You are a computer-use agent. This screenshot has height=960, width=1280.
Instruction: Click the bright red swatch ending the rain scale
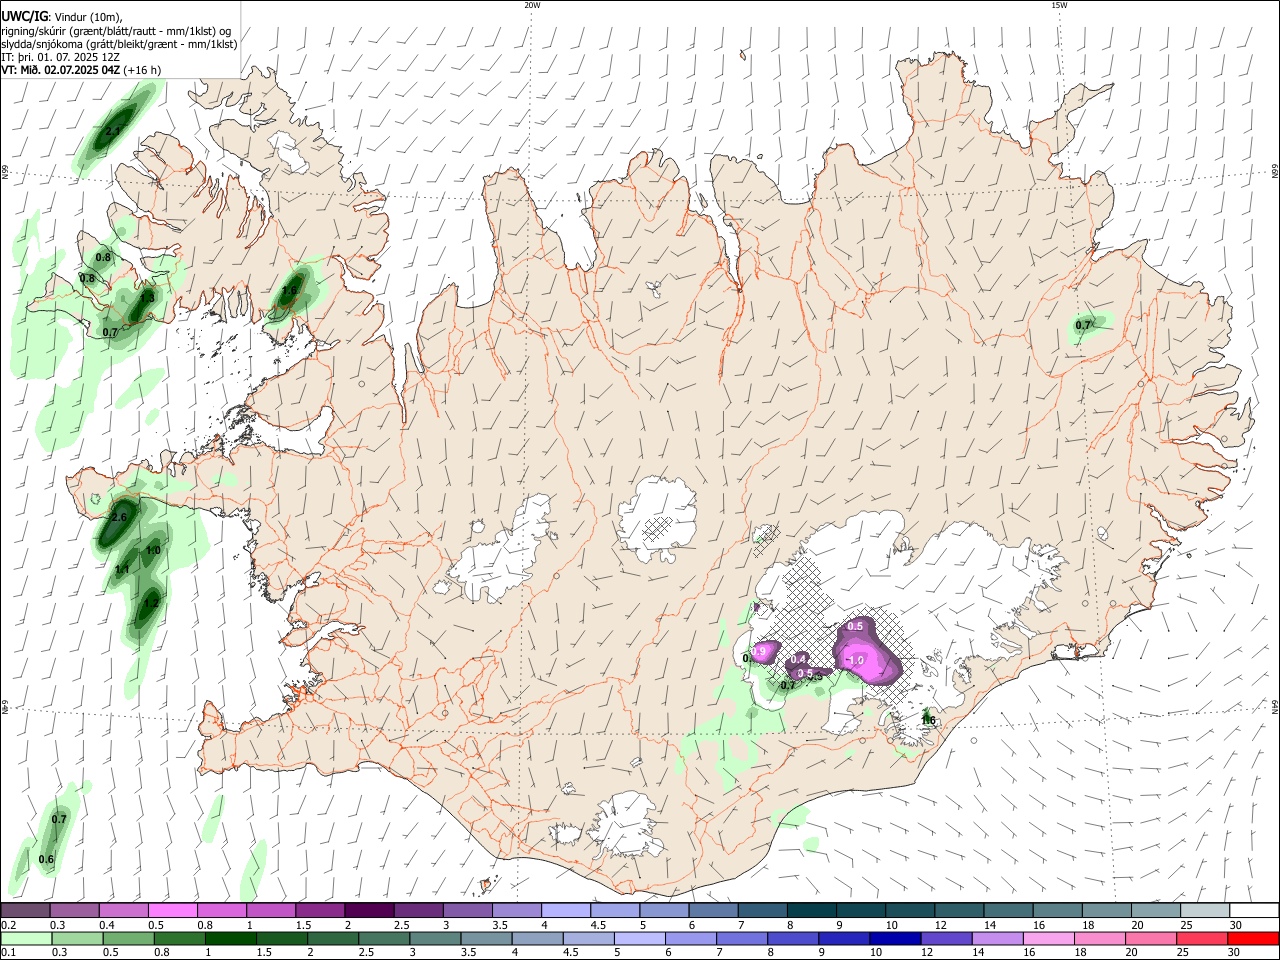1253,939
